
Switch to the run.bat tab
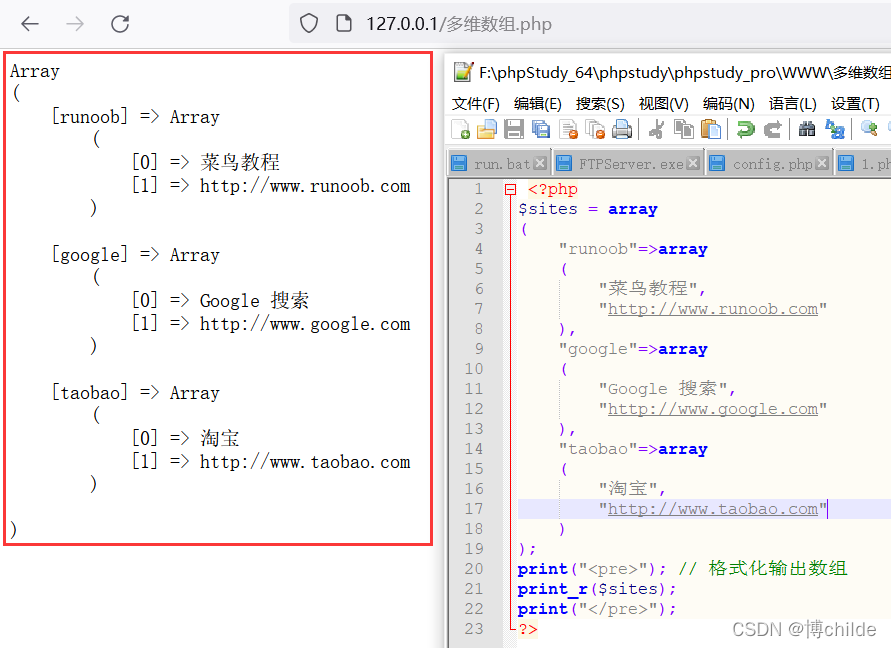click(x=499, y=164)
